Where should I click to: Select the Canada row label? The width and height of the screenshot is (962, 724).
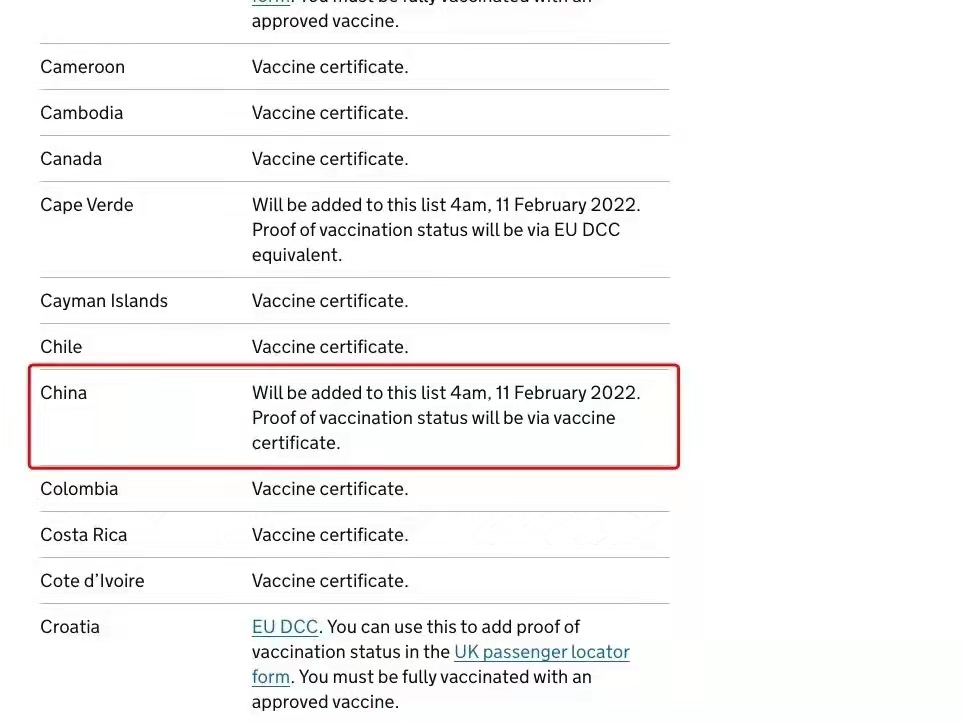71,159
